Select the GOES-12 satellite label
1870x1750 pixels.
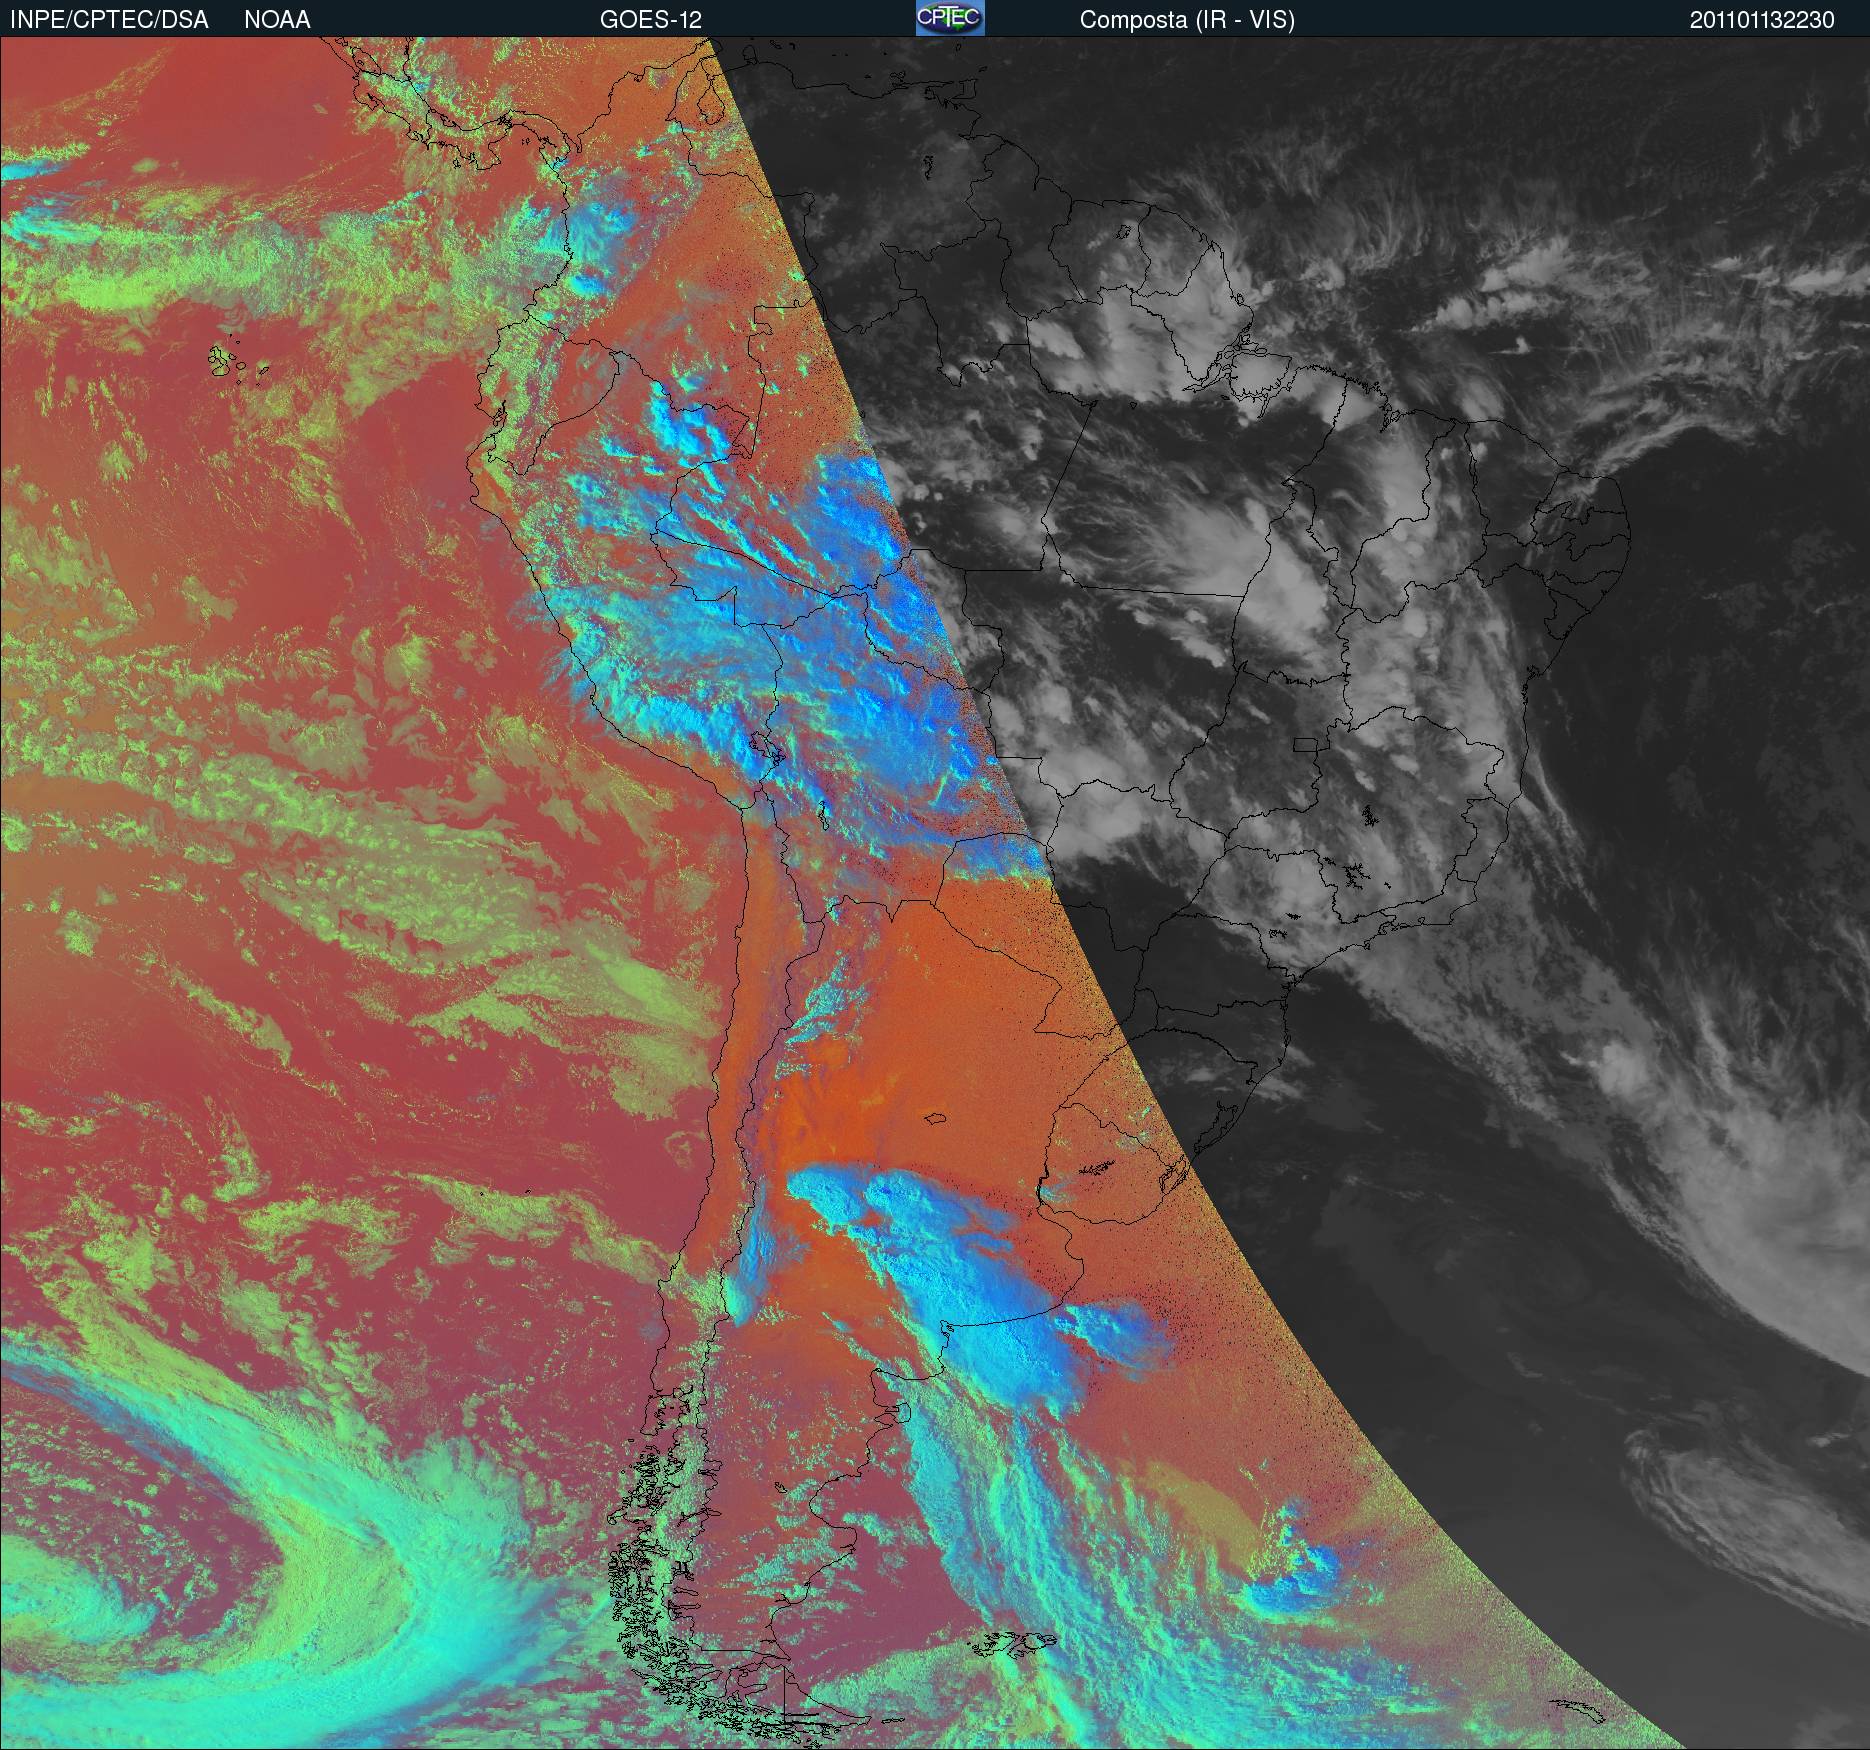point(650,19)
